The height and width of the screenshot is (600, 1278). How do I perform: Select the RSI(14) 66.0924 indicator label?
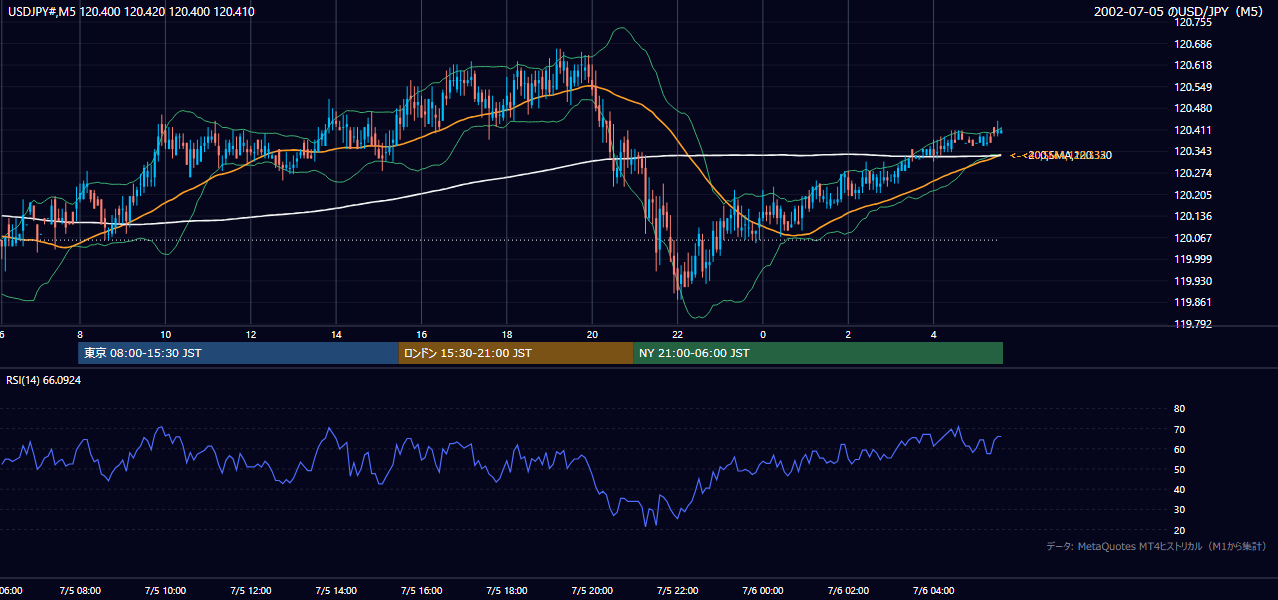[43, 380]
